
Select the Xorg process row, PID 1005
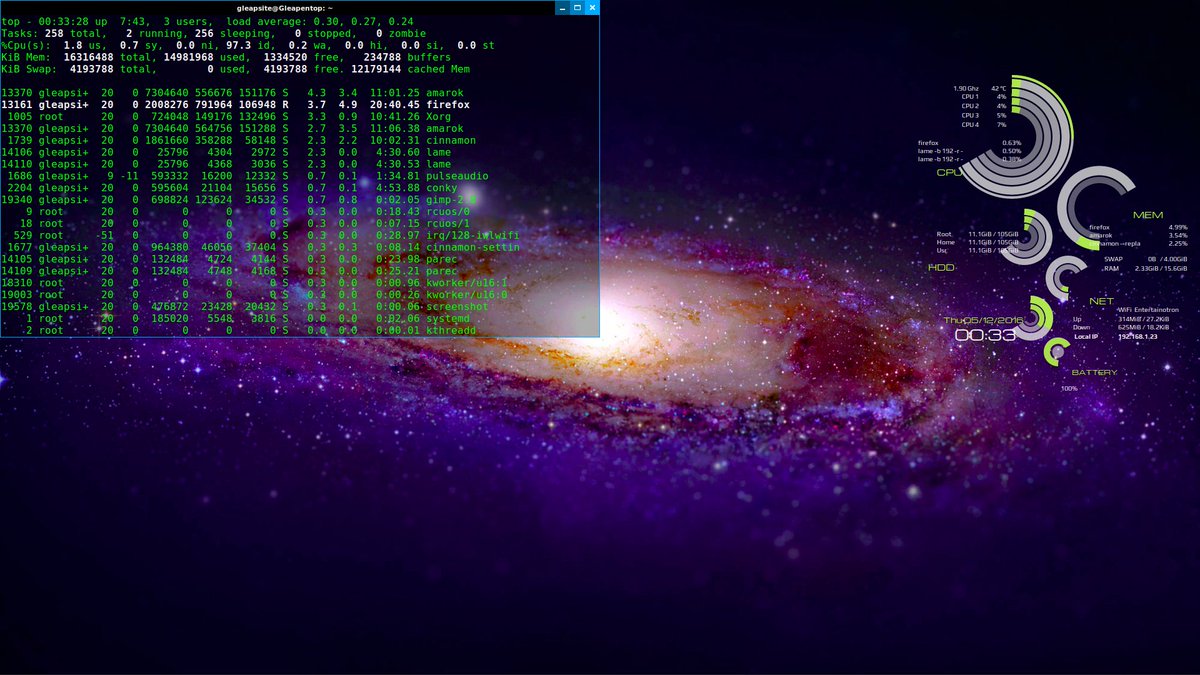tap(227, 117)
